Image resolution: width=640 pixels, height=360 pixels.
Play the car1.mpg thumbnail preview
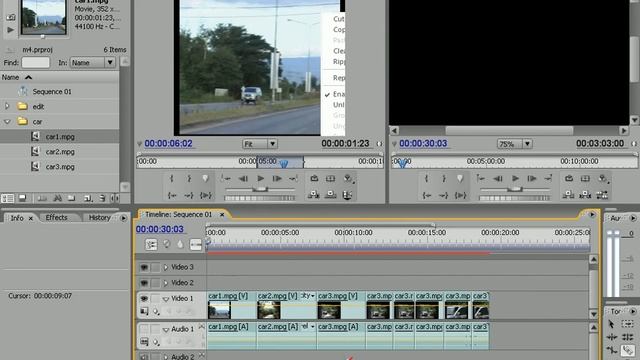pos(11,29)
